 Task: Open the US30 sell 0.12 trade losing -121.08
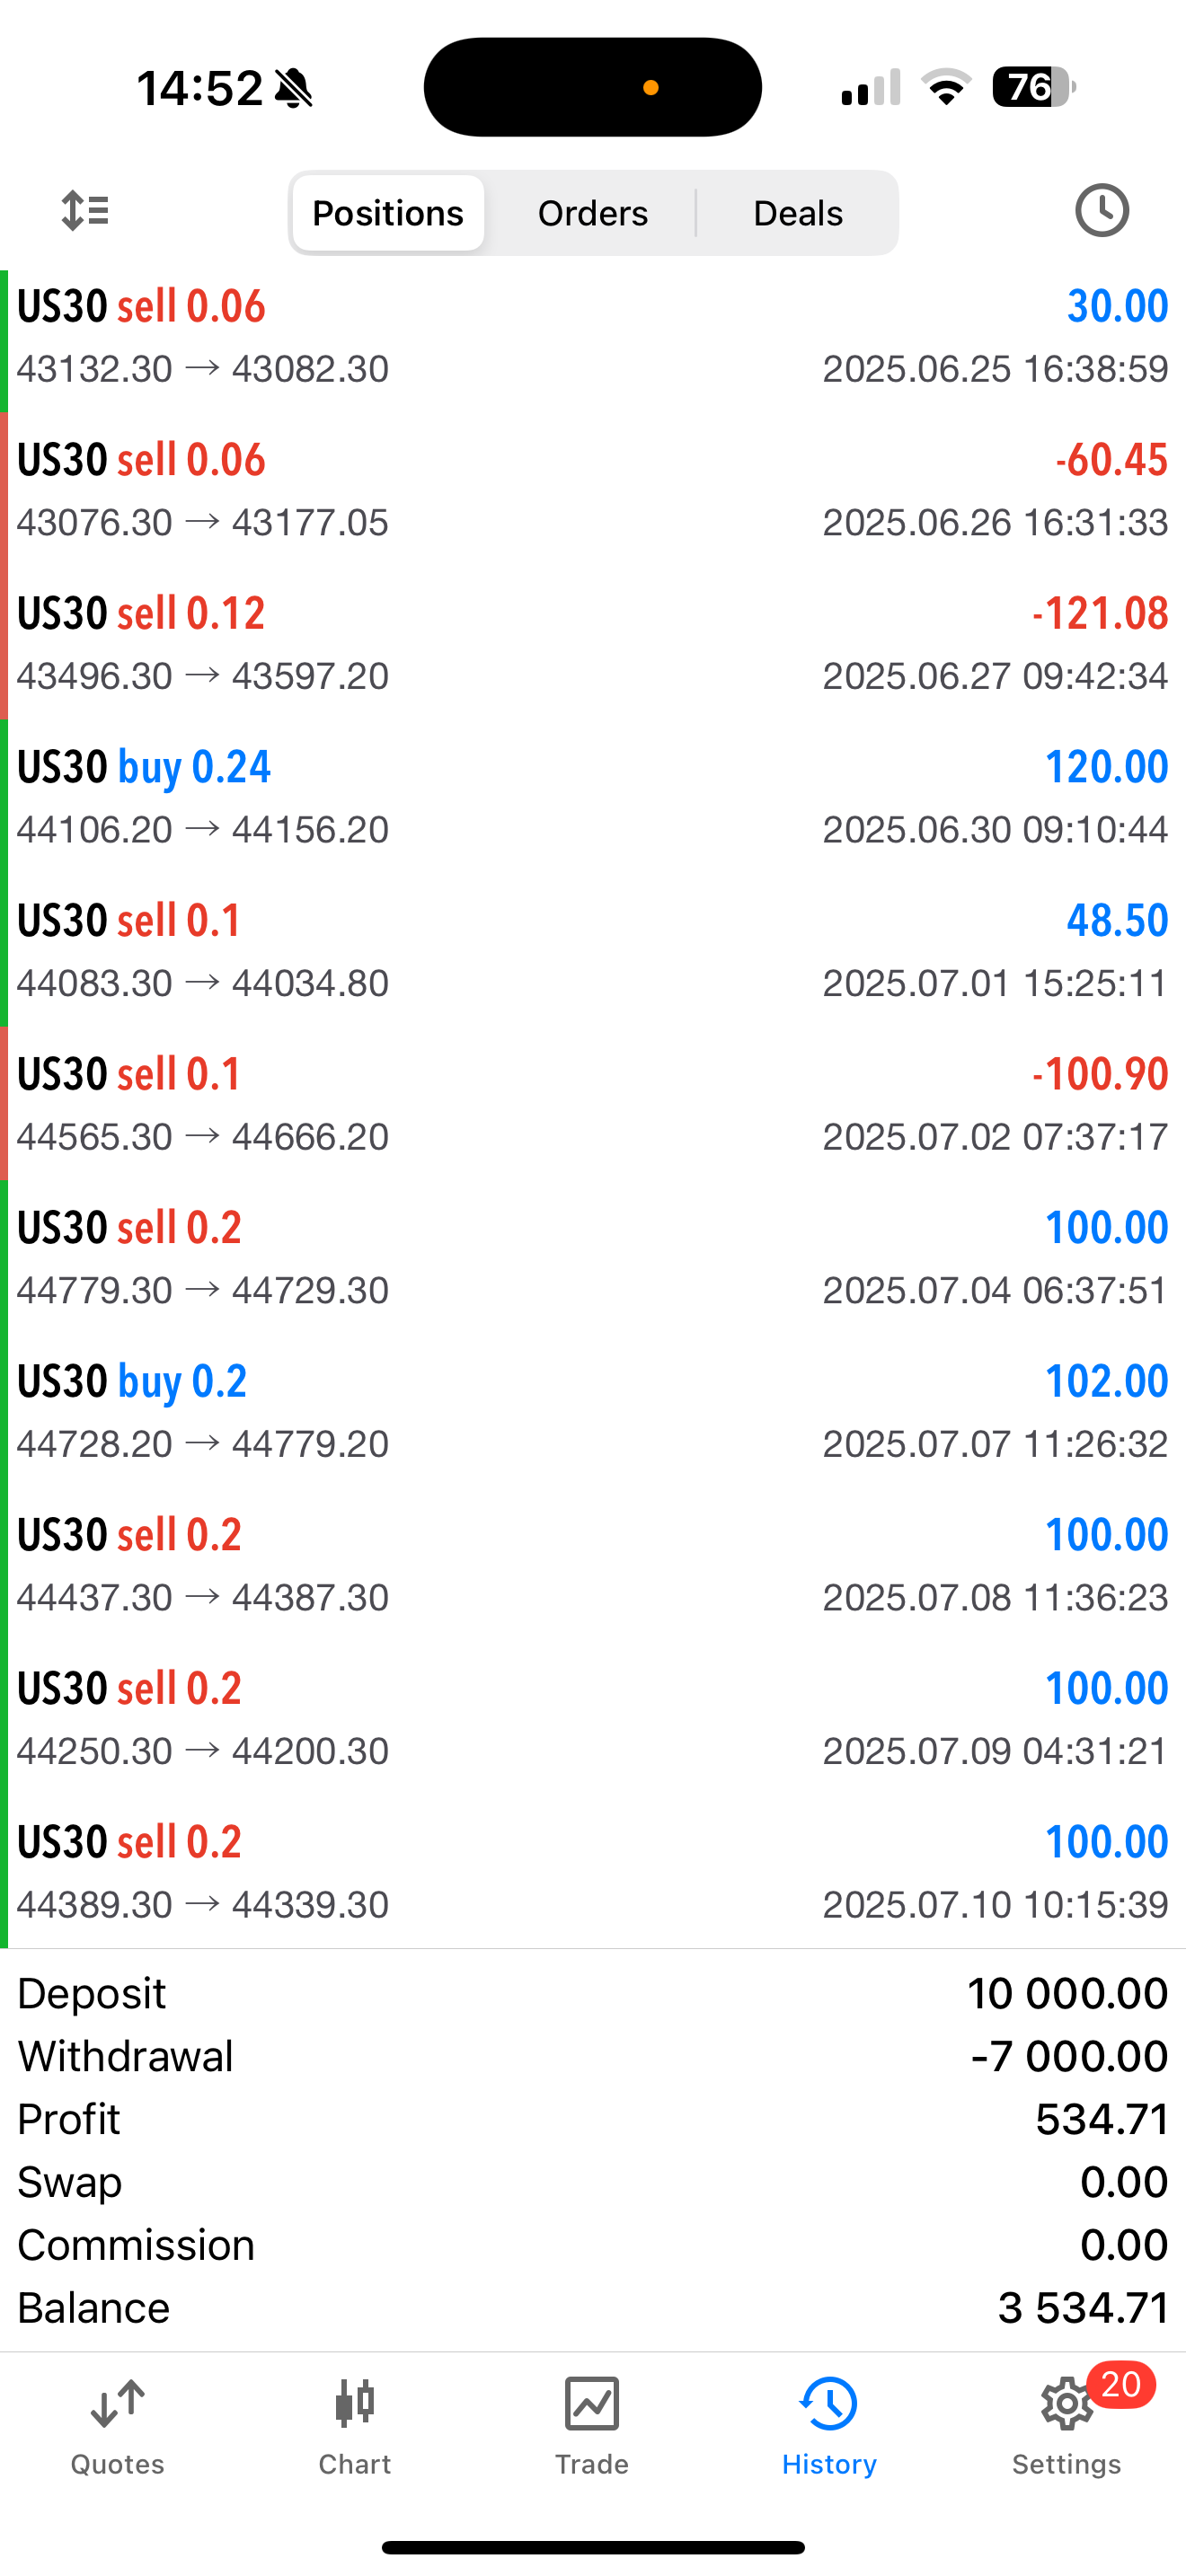593,644
